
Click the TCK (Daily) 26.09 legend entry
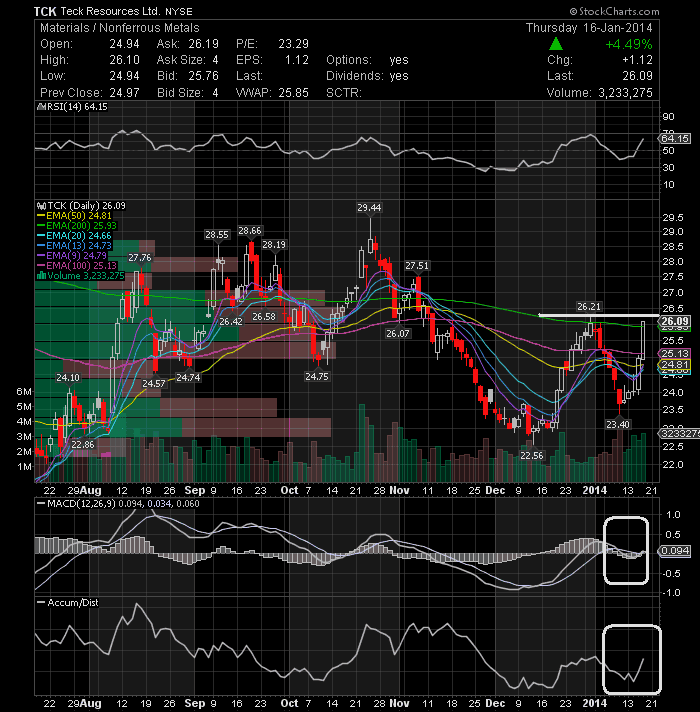(82, 206)
